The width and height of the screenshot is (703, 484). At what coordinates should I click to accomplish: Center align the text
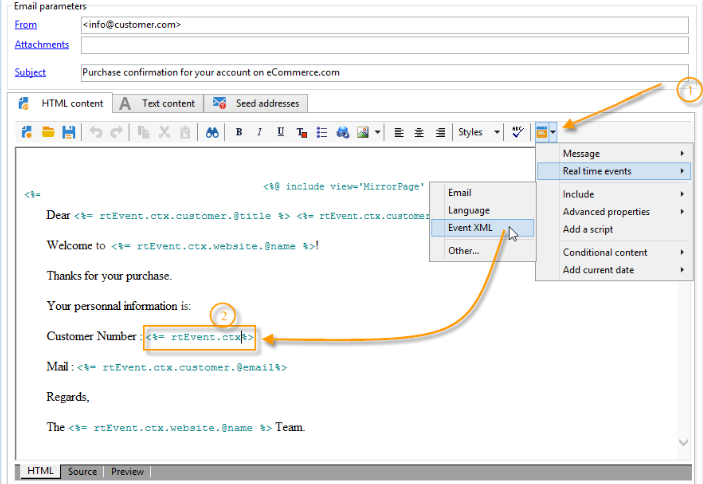pos(419,132)
